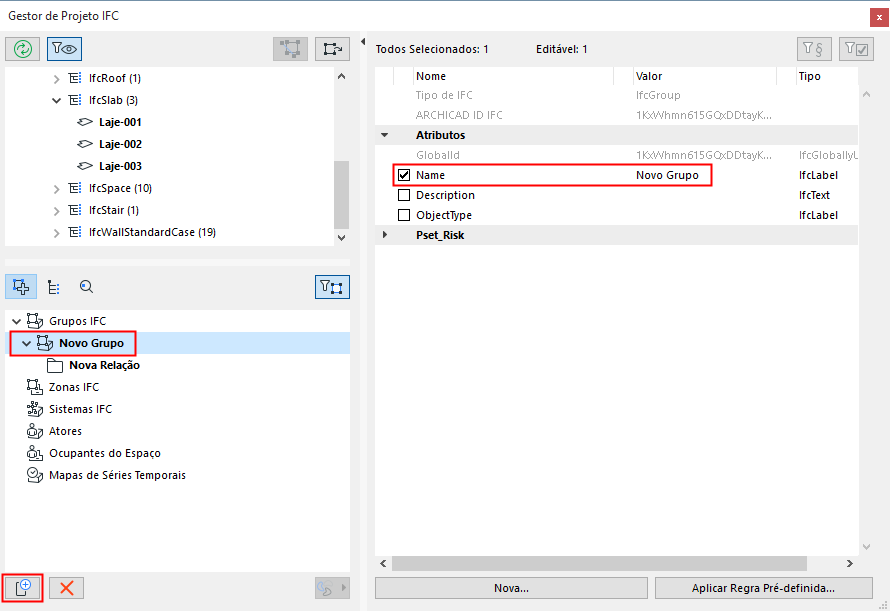Switch to the tree hierarchy view icon
Viewport: 890px width, 611px height.
pos(54,287)
